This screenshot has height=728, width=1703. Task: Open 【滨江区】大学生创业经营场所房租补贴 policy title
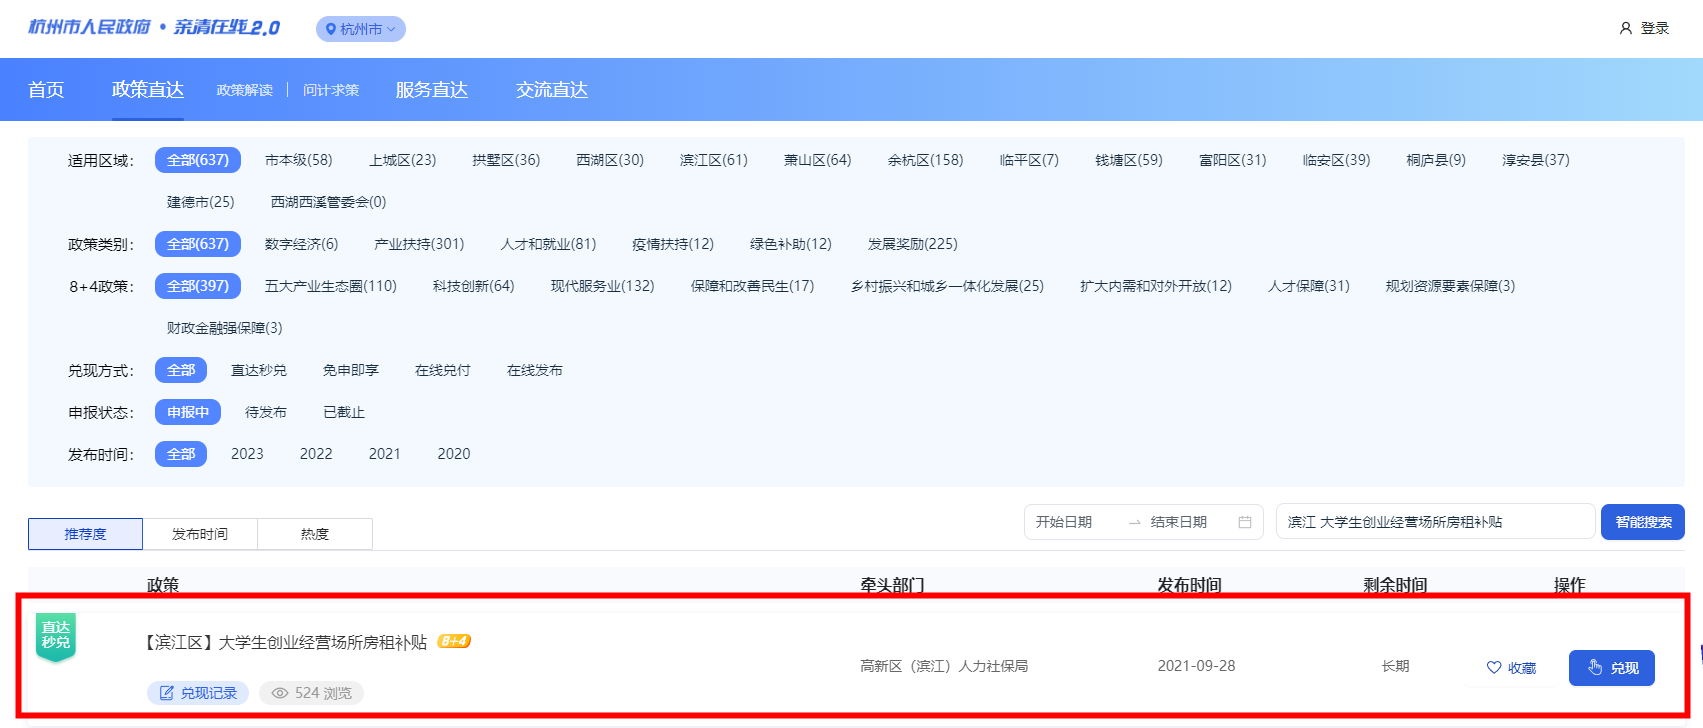[x=287, y=642]
